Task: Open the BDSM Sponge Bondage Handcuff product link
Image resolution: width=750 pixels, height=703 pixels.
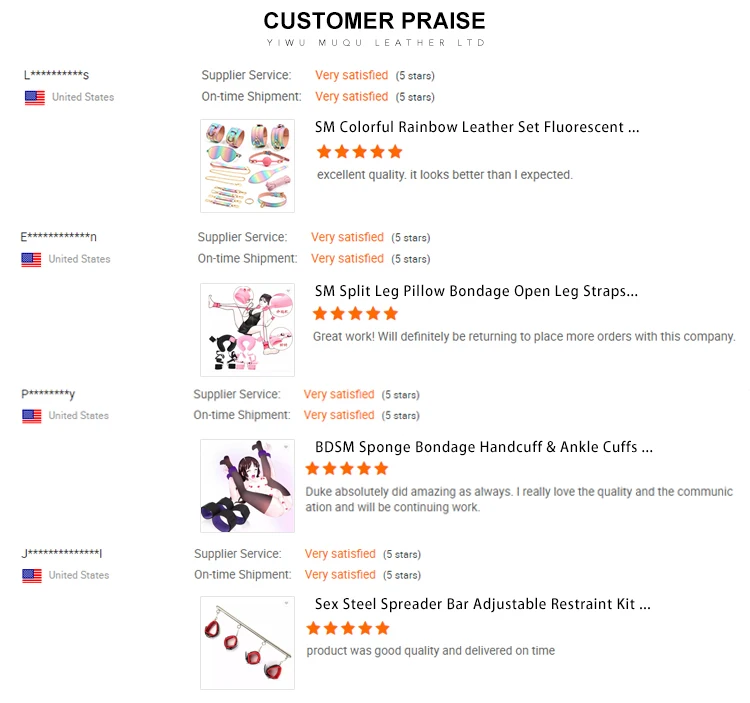Action: point(483,447)
